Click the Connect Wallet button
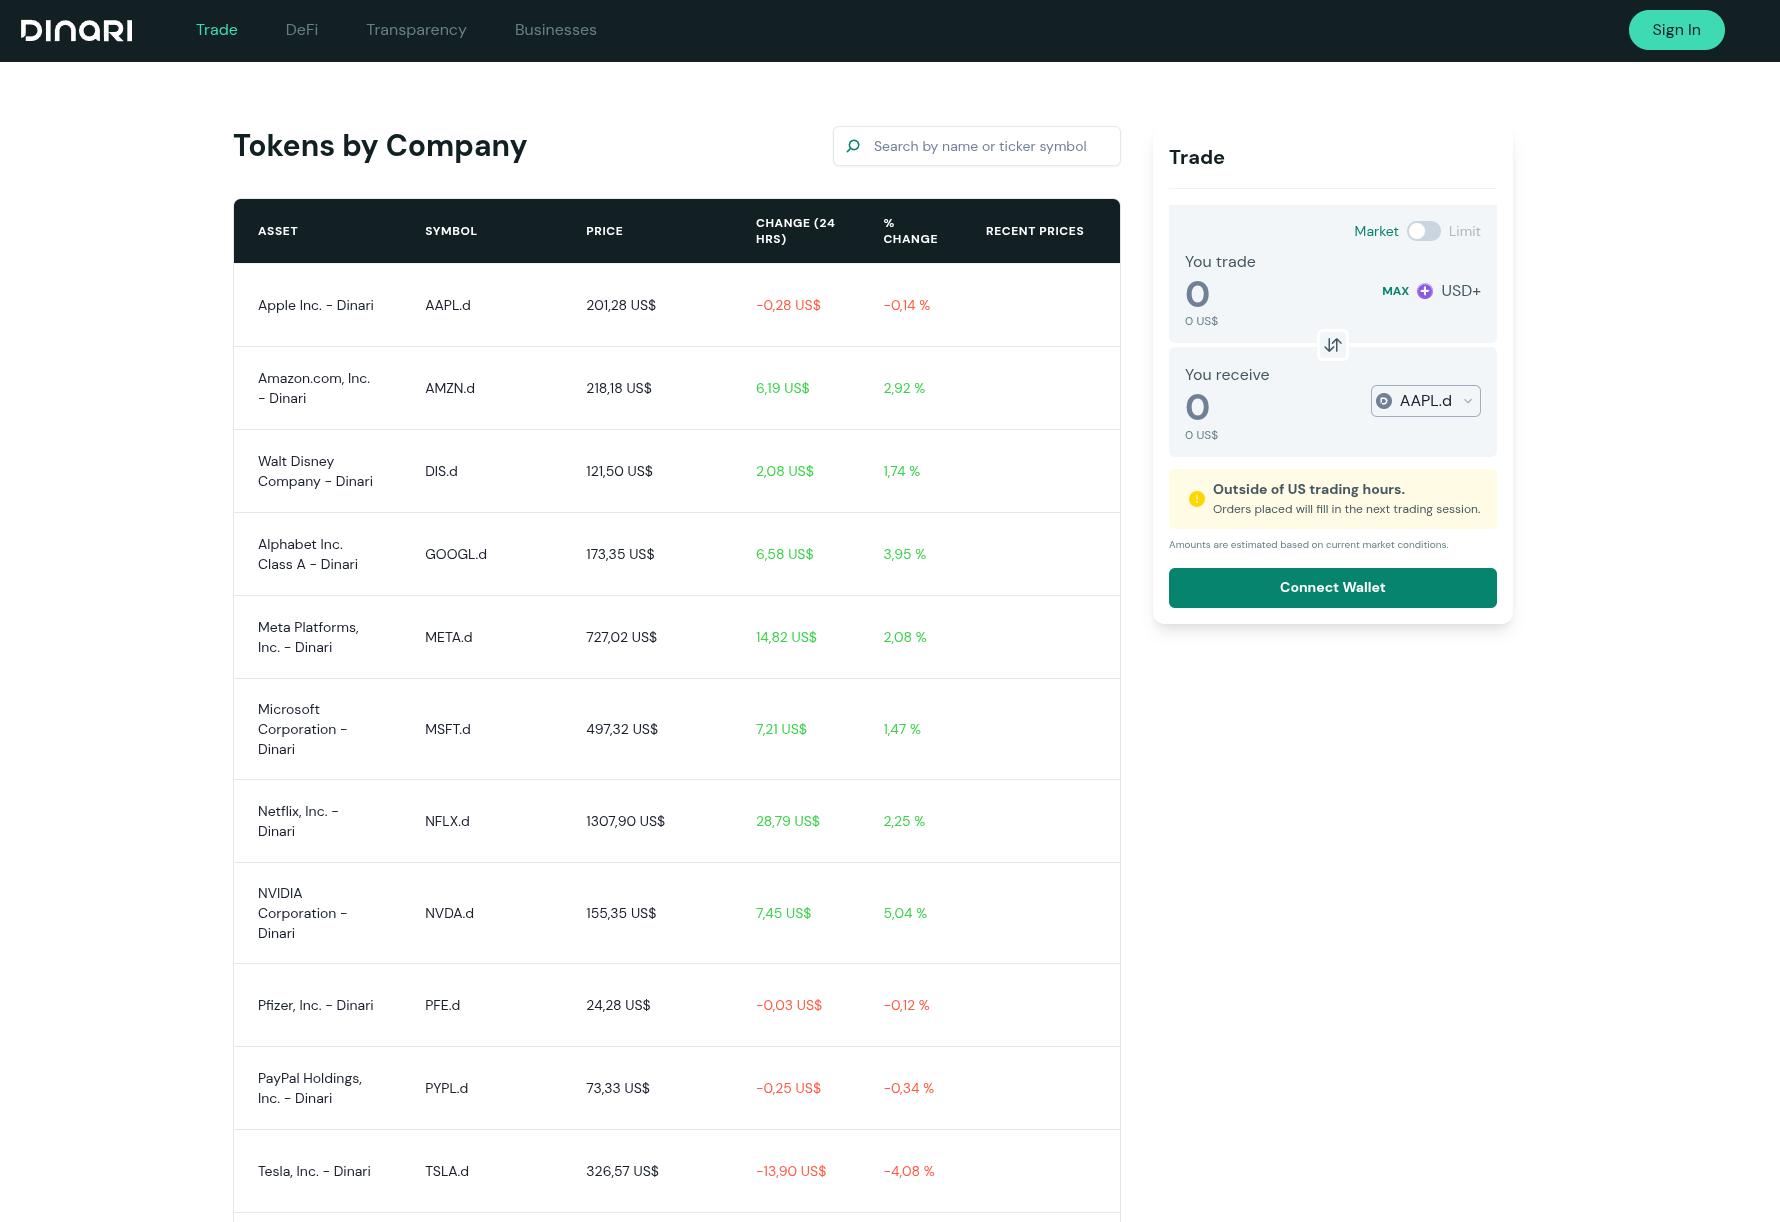The width and height of the screenshot is (1780, 1222). pyautogui.click(x=1333, y=588)
